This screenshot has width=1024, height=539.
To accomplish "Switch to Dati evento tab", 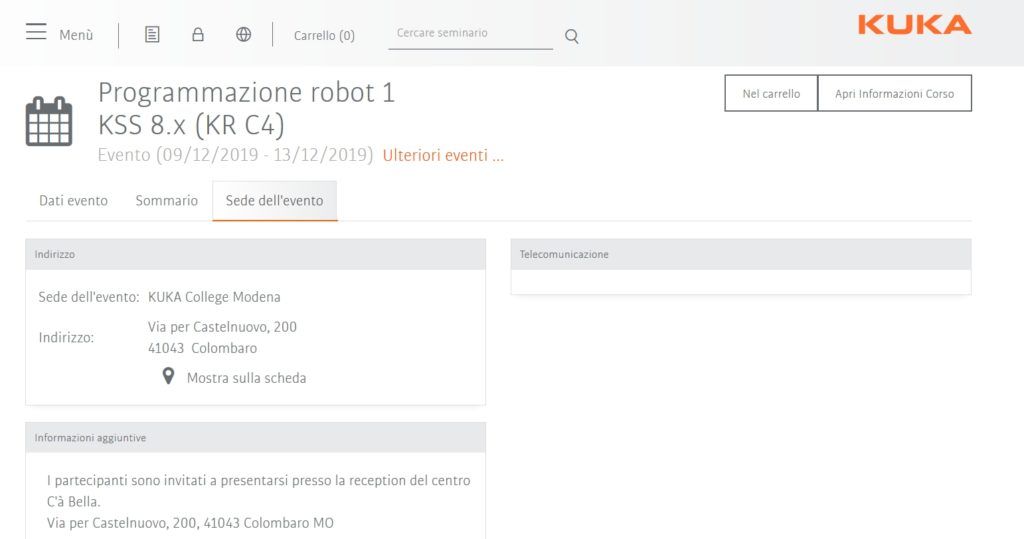I will (73, 201).
